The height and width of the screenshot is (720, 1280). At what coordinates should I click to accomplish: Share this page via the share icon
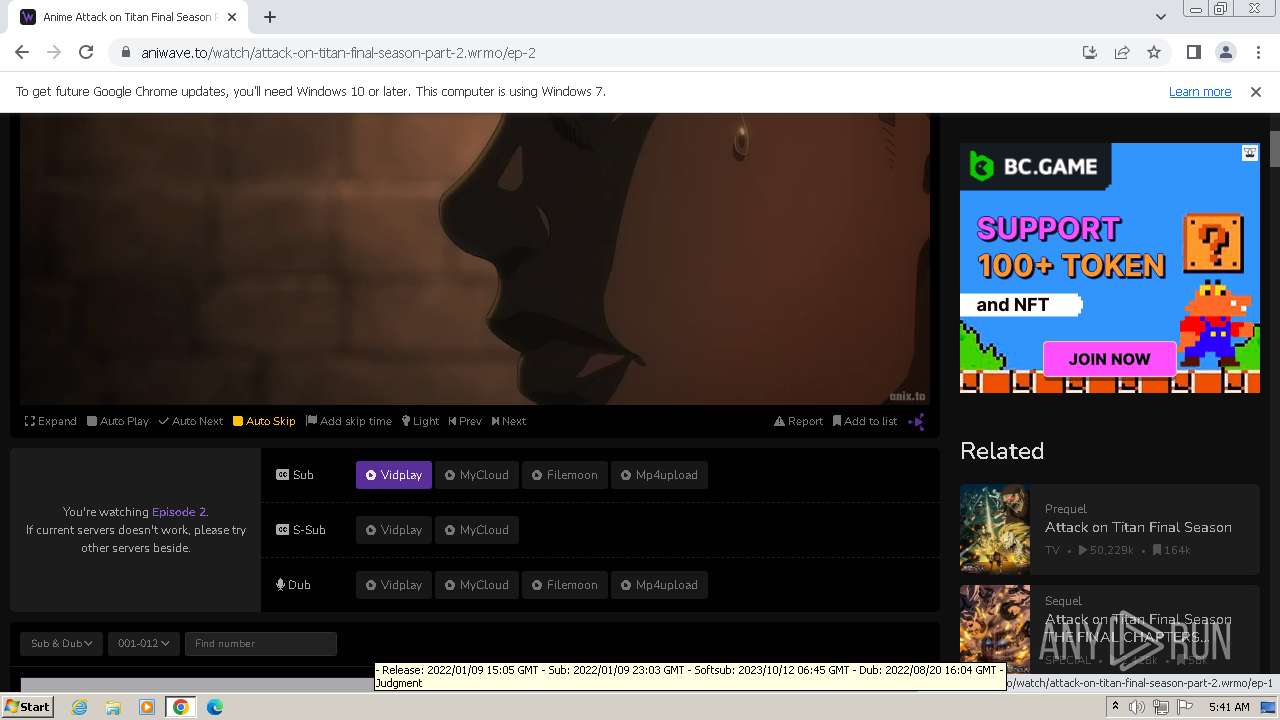[1122, 52]
